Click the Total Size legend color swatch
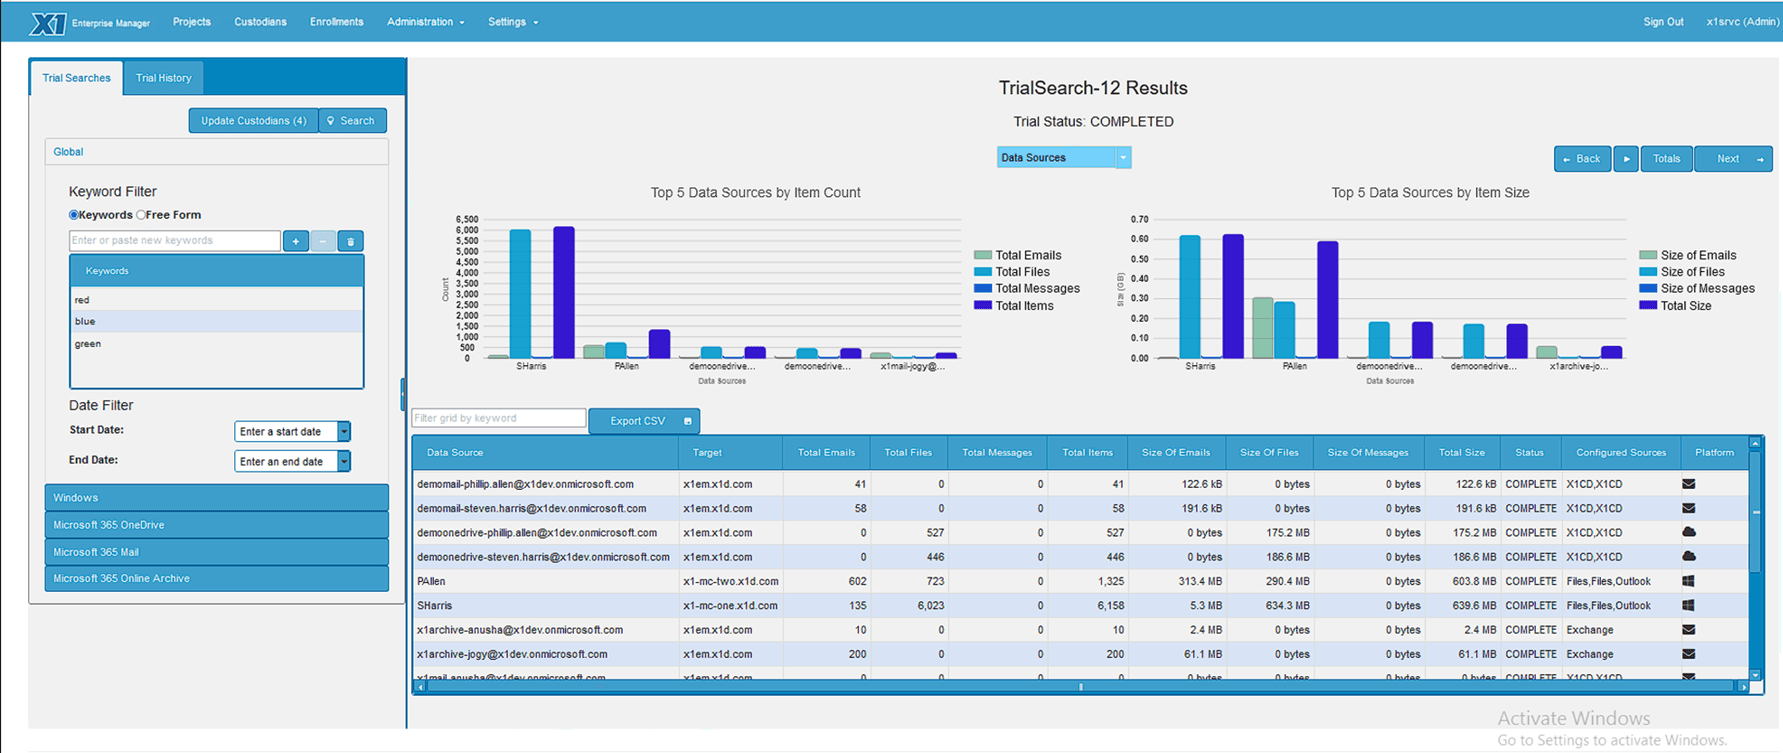This screenshot has width=1783, height=753. point(1648,306)
